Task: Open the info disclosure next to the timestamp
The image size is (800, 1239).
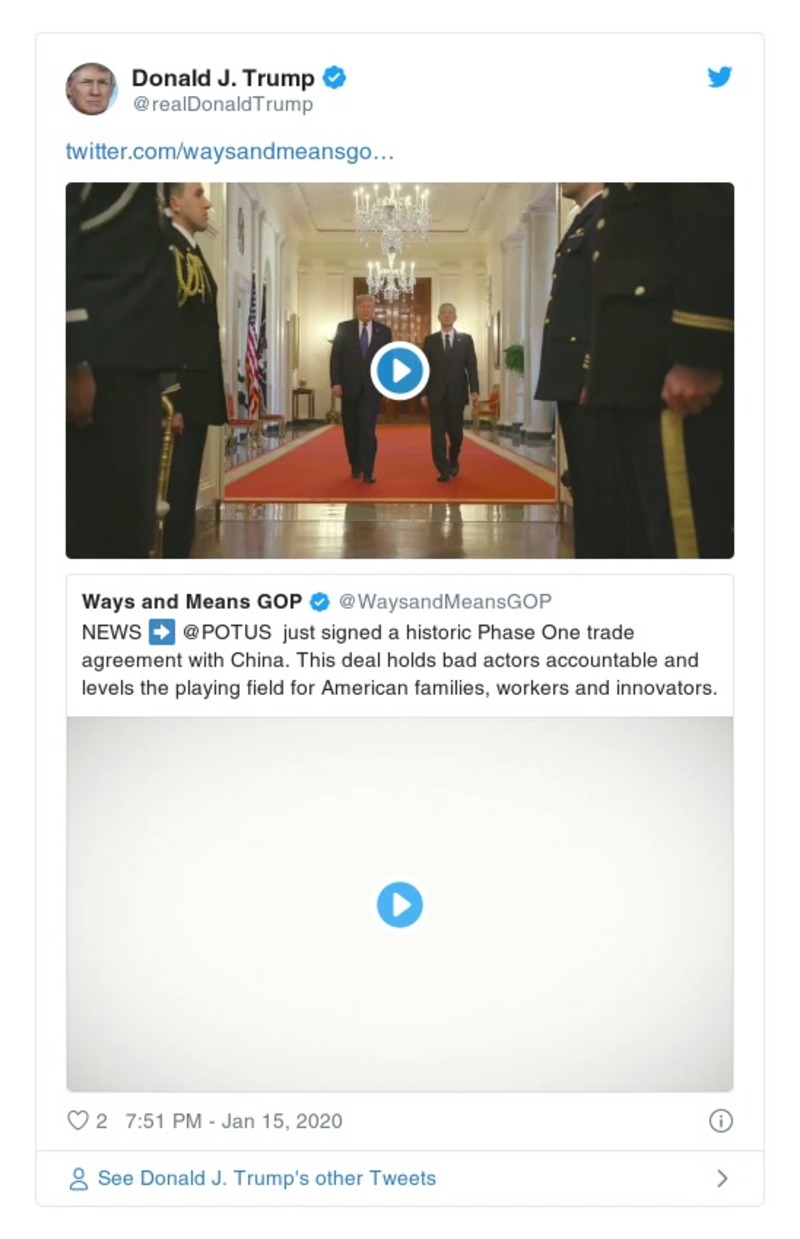Action: click(722, 1121)
